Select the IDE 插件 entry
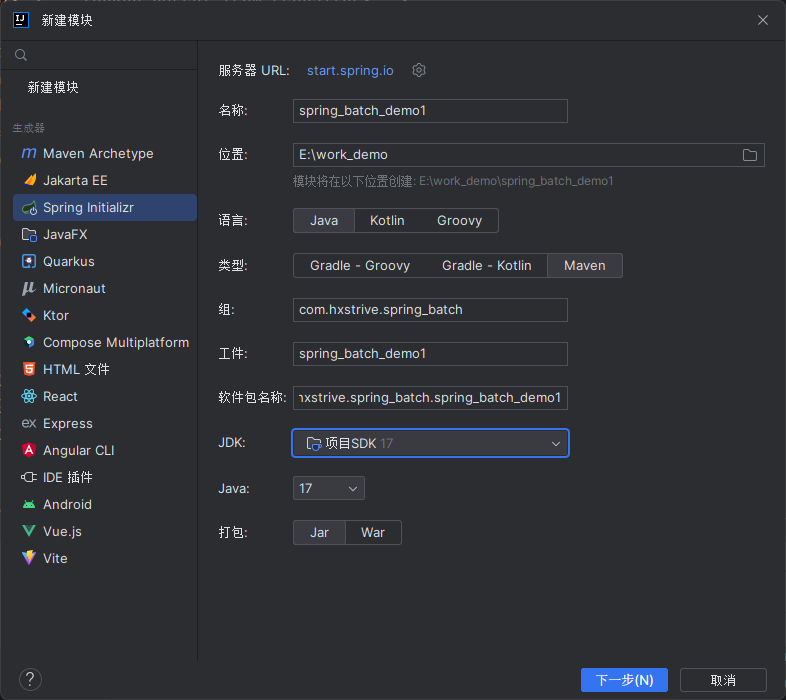This screenshot has width=786, height=700. click(105, 477)
